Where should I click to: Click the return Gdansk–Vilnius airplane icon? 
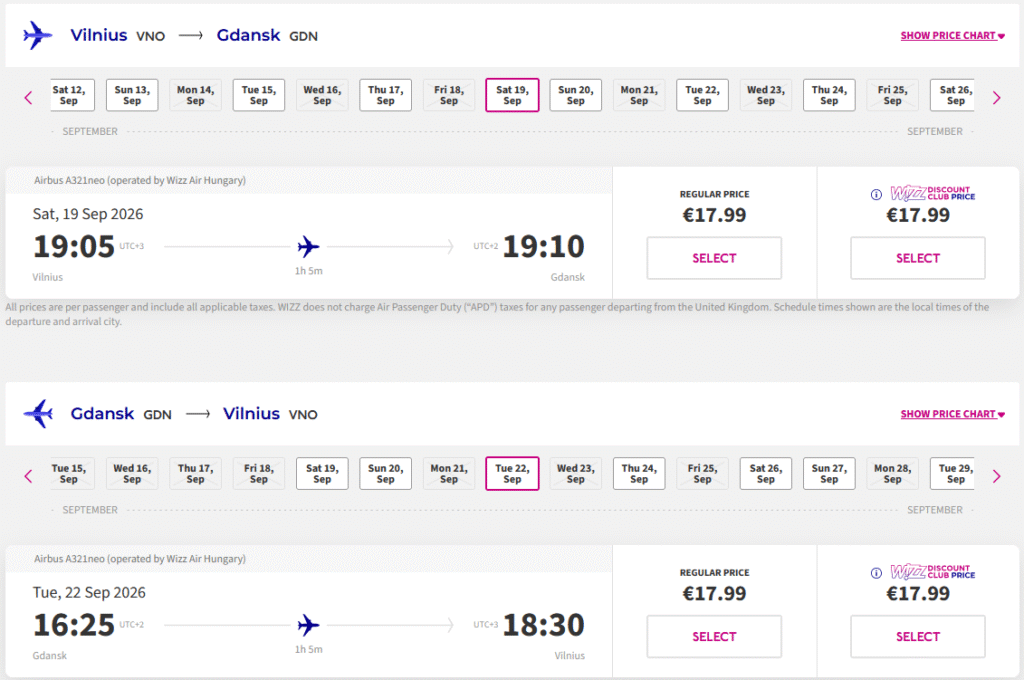[x=37, y=413]
